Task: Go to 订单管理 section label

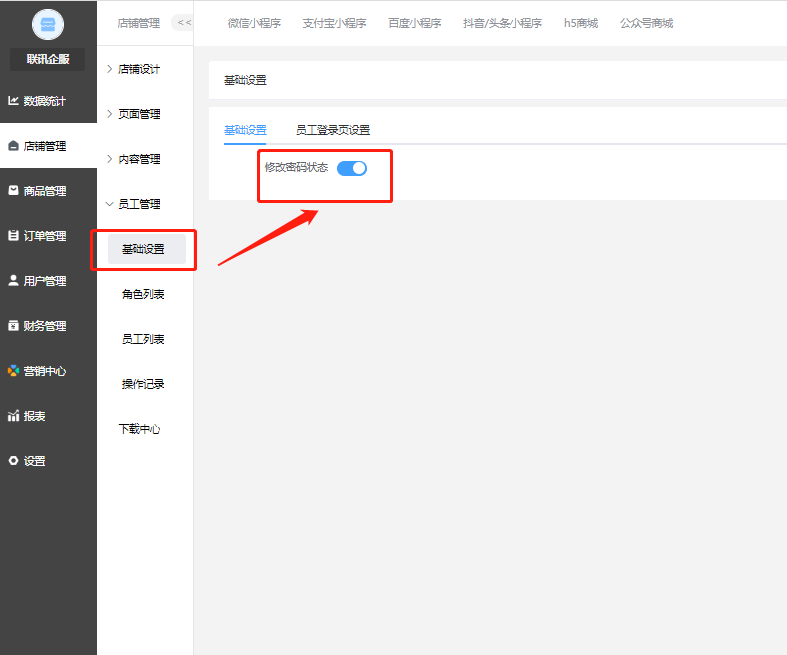Action: [45, 236]
